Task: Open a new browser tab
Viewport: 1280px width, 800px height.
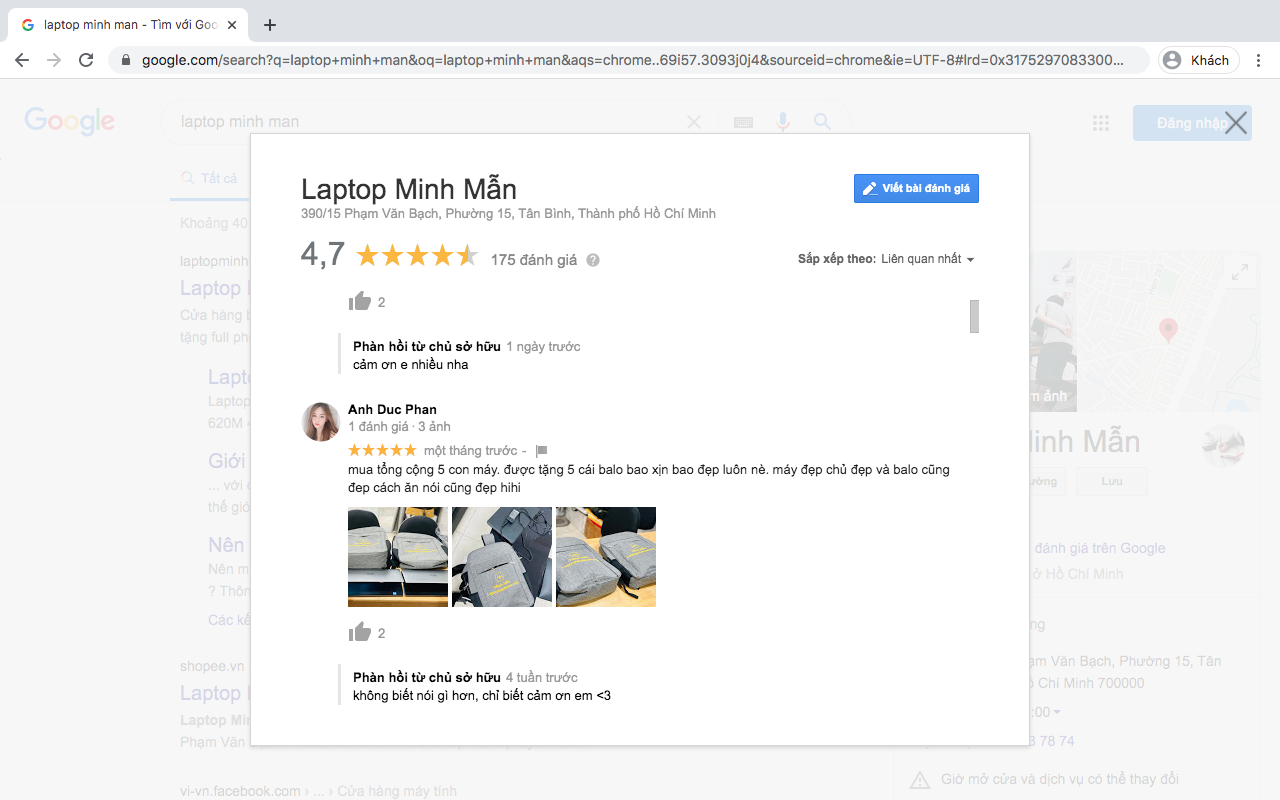Action: 269,25
